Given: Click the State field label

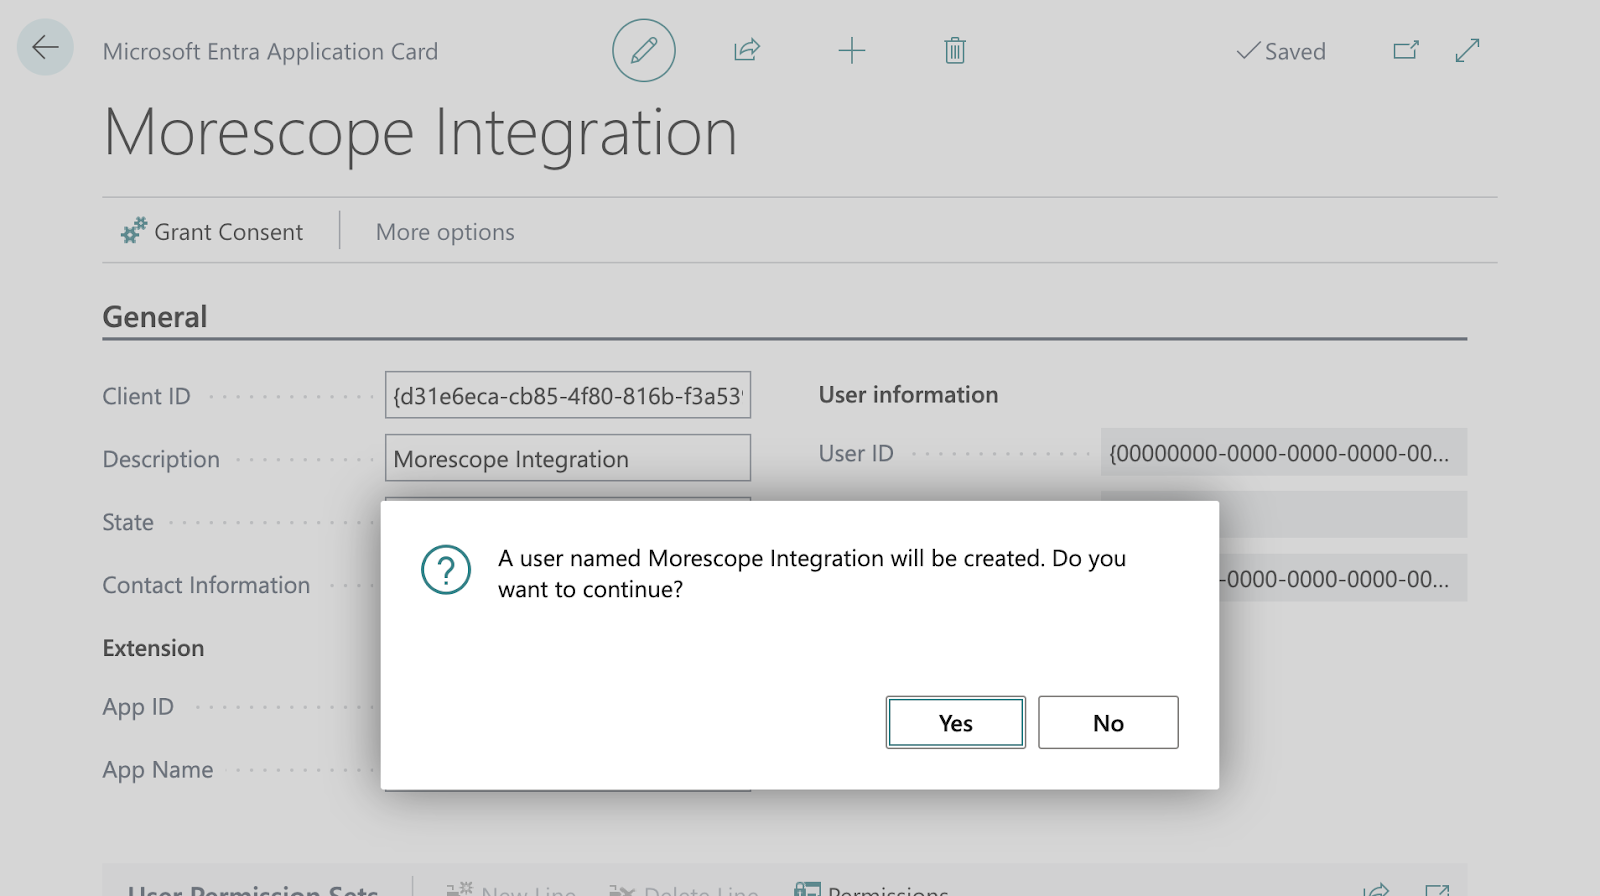Looking at the screenshot, I should pyautogui.click(x=128, y=522).
